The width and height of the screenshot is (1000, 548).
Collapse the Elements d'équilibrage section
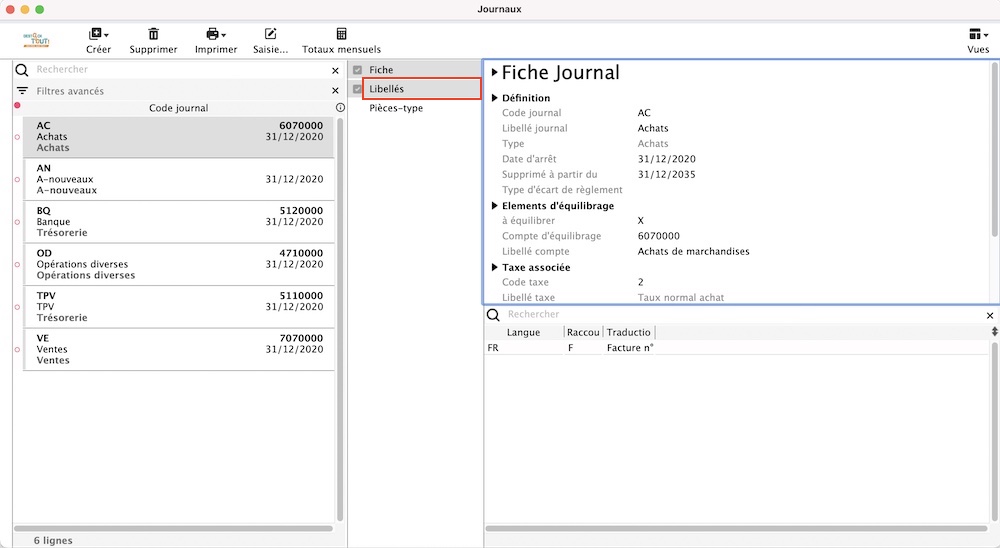494,205
